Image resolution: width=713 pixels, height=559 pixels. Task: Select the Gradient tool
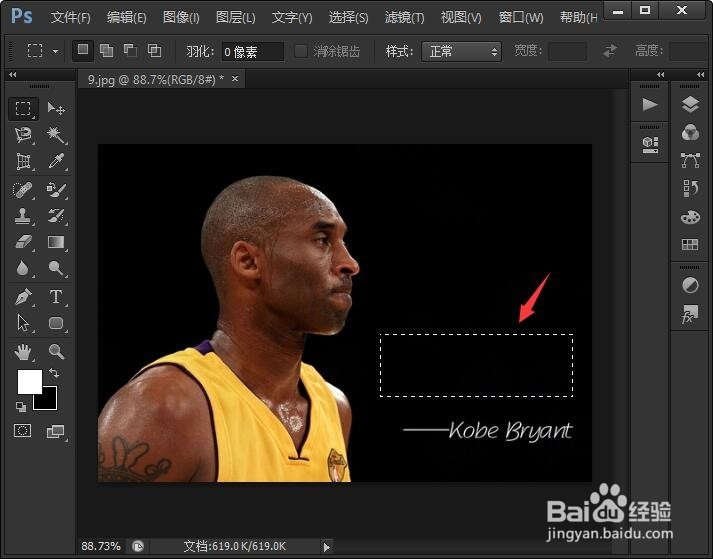tap(56, 242)
